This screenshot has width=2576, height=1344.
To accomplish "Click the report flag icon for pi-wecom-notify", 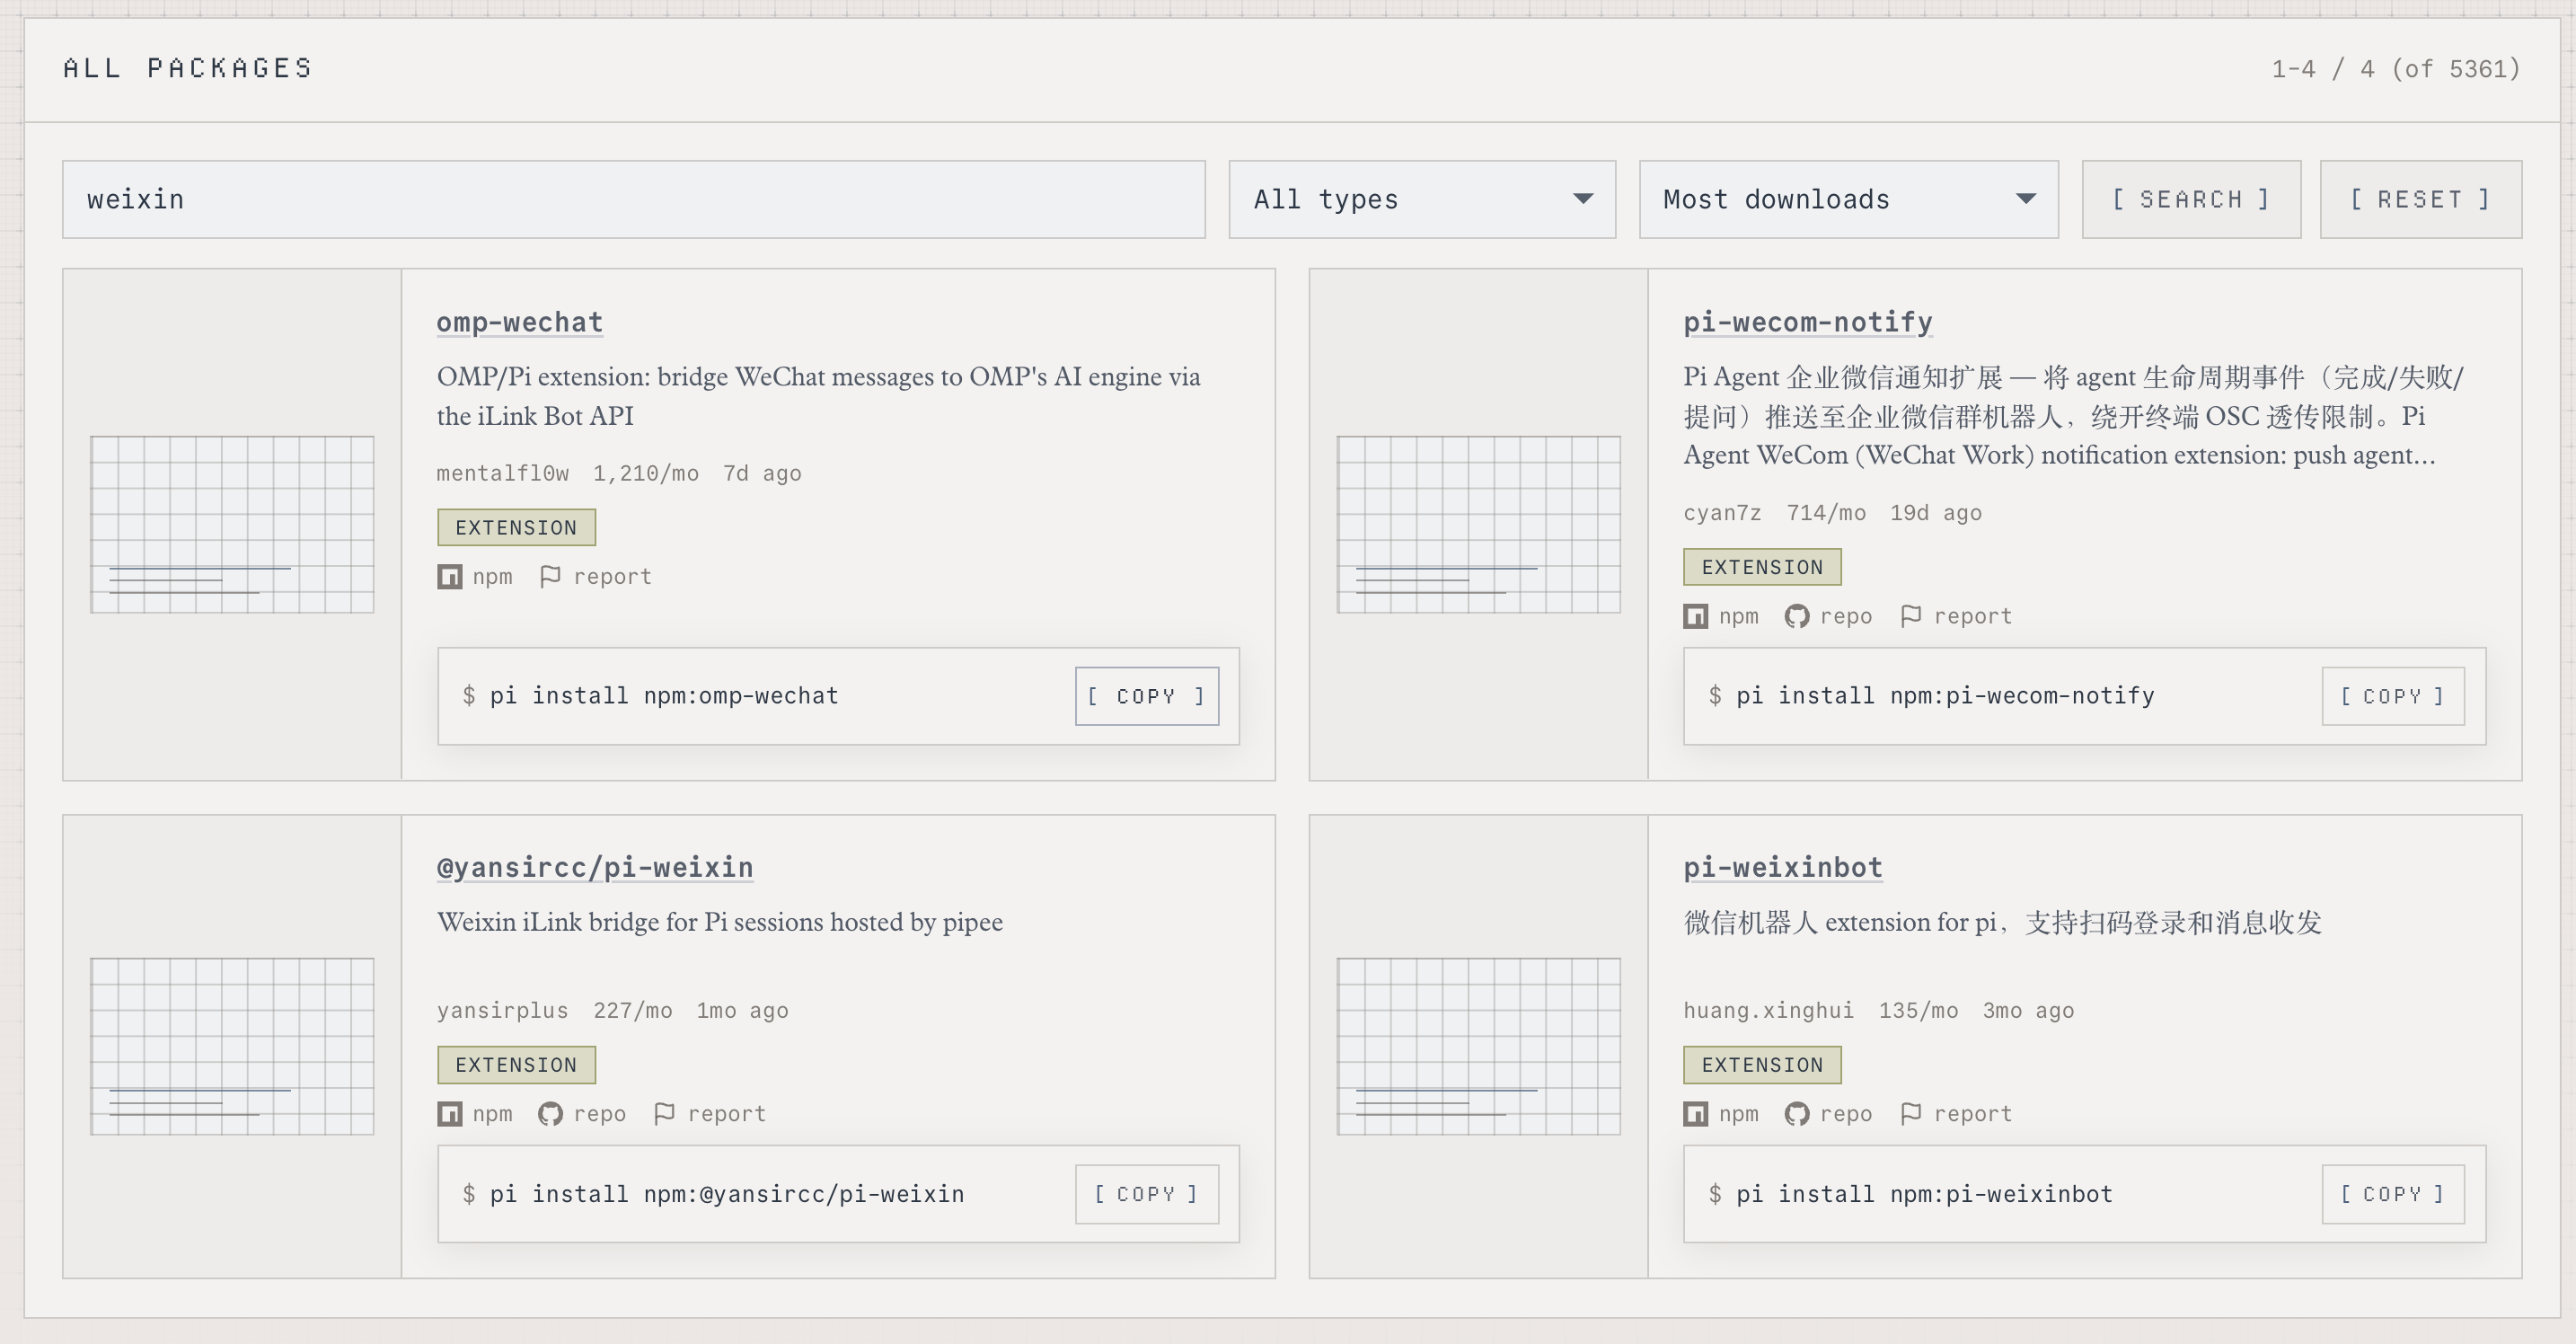I will coord(1911,616).
